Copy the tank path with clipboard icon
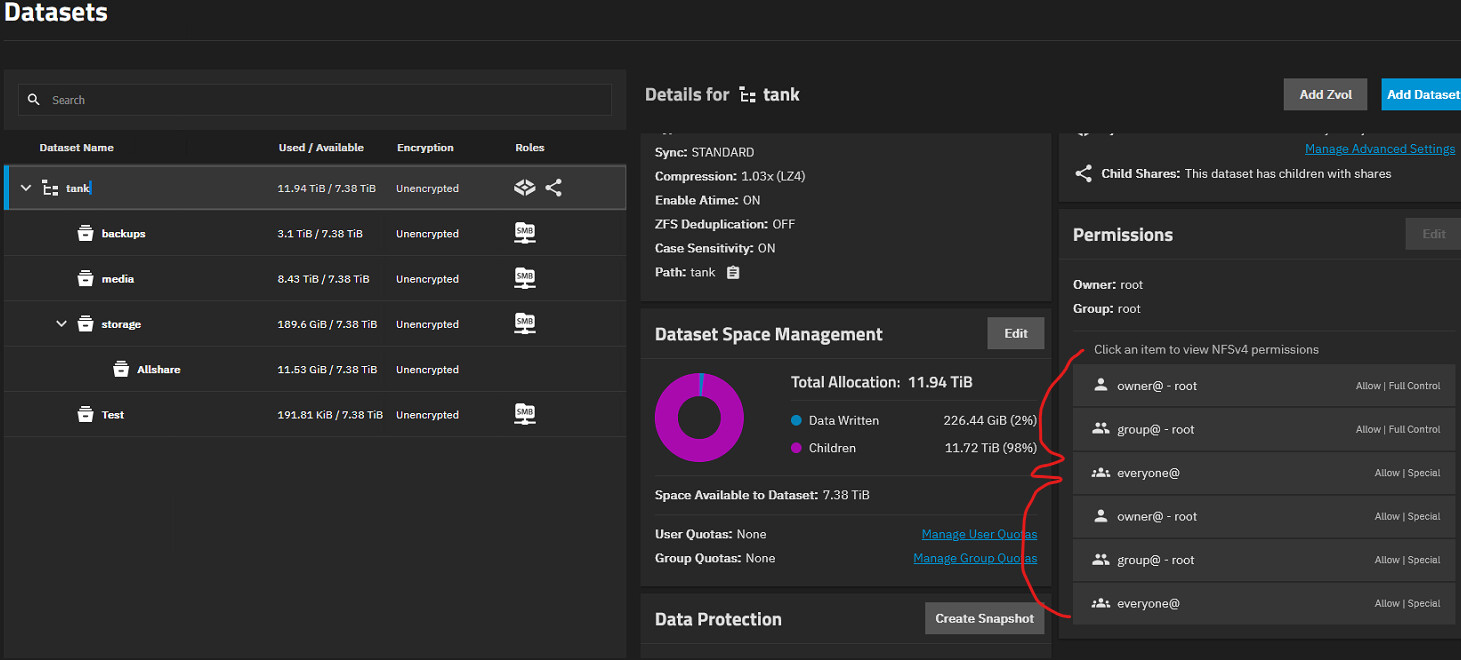Screen dimensions: 1461x660 coord(733,272)
